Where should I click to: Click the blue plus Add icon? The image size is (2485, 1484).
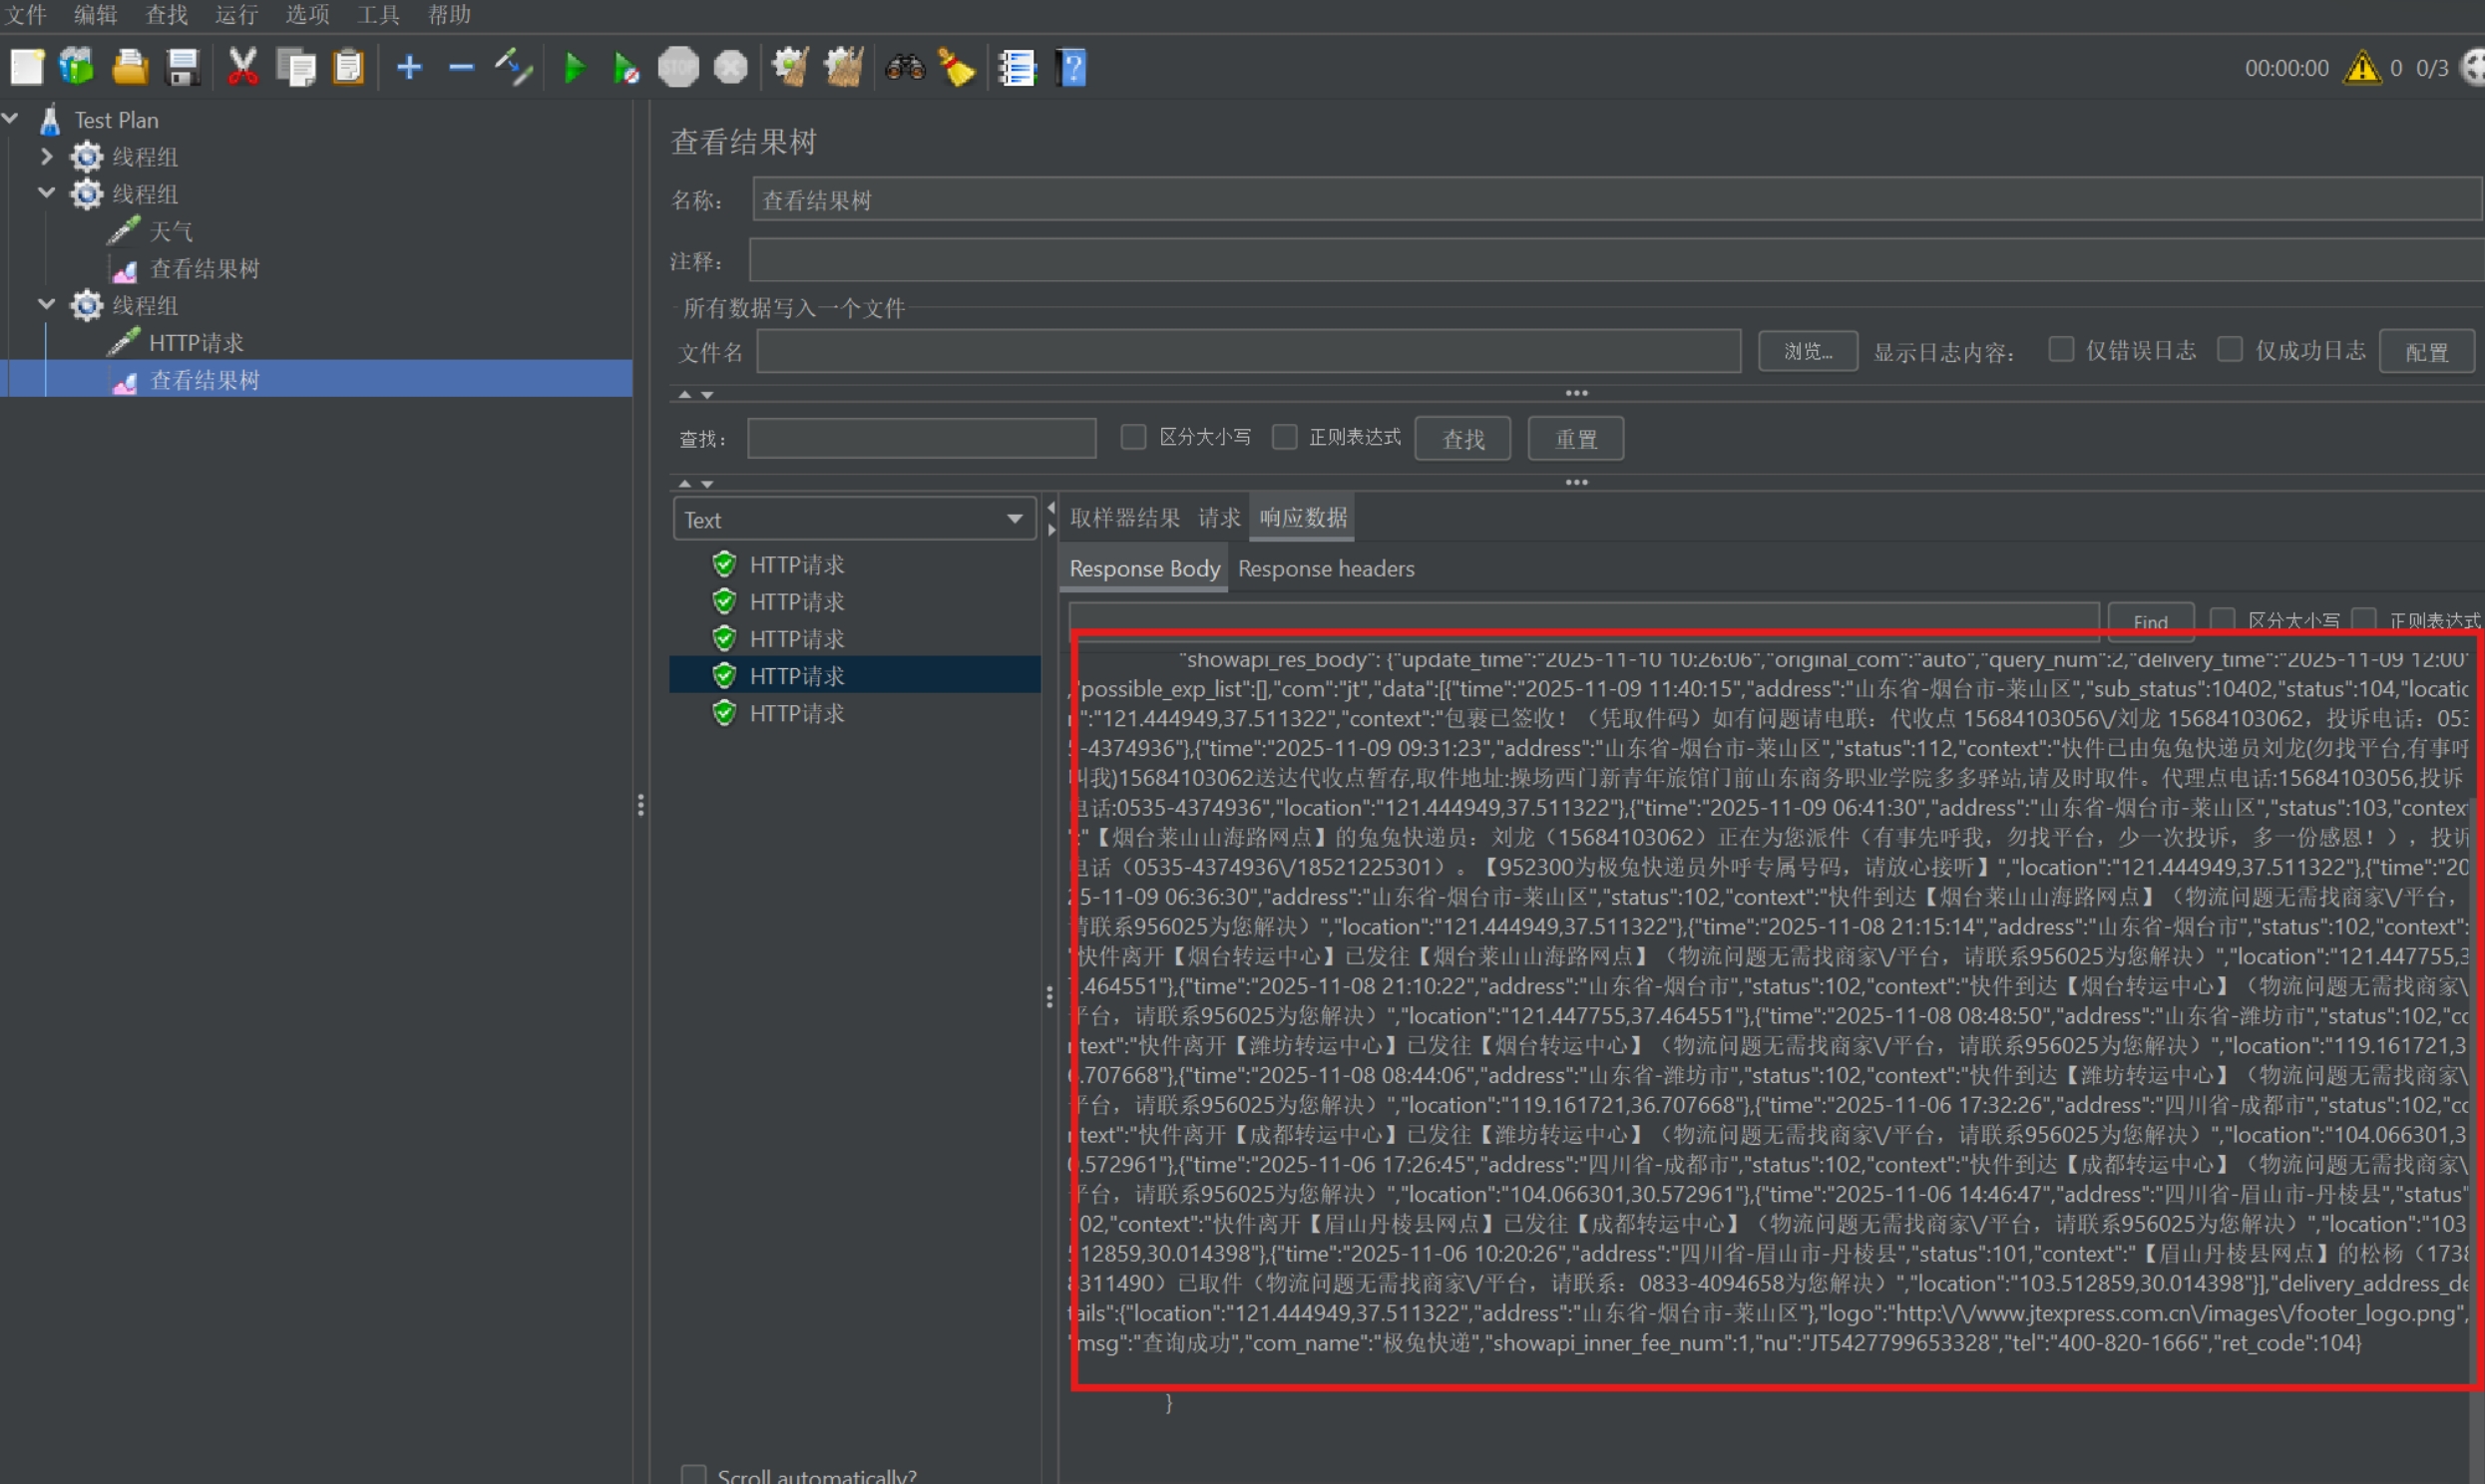(409, 68)
